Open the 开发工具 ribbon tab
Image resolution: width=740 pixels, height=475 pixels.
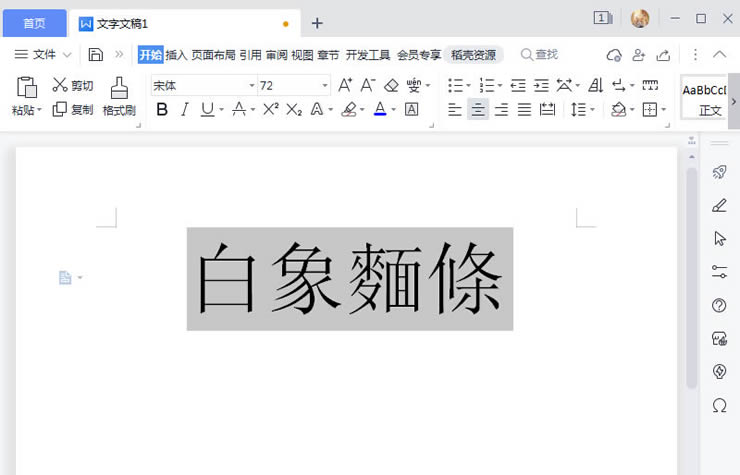point(368,55)
